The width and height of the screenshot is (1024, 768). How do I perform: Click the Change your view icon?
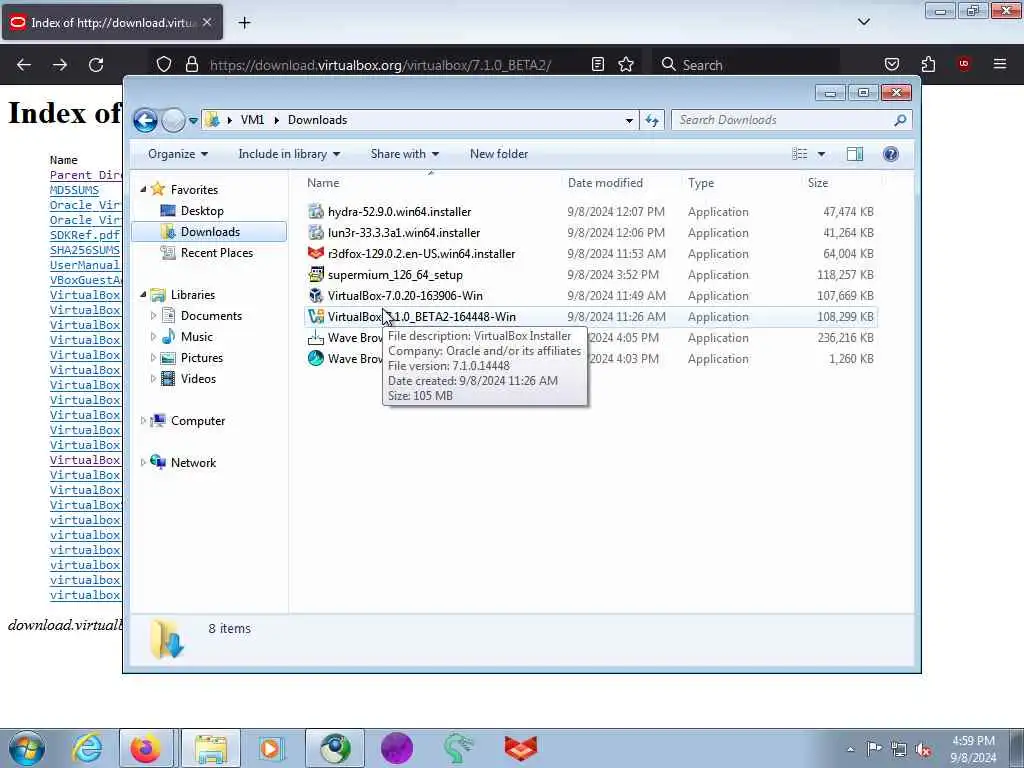800,154
